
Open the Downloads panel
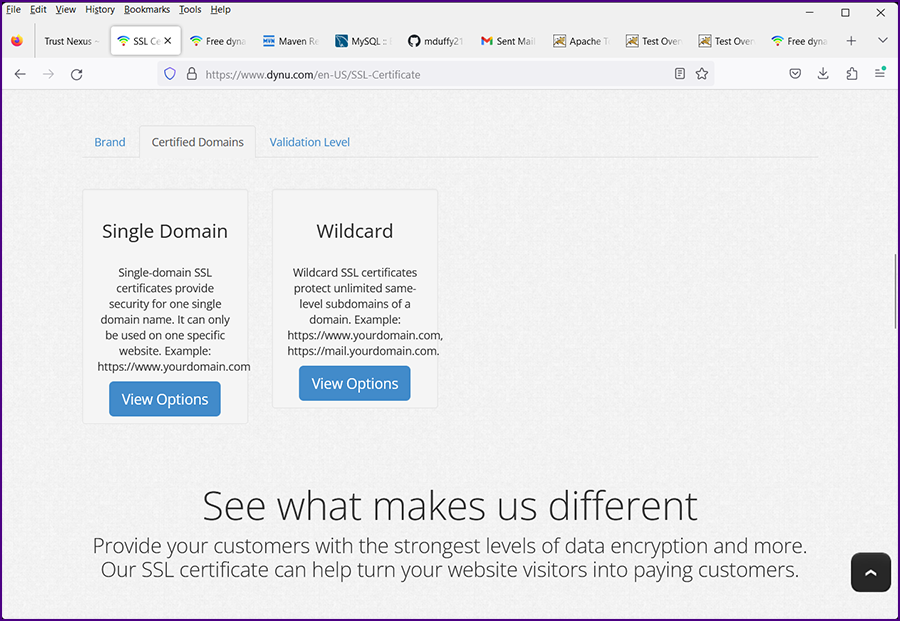[823, 74]
